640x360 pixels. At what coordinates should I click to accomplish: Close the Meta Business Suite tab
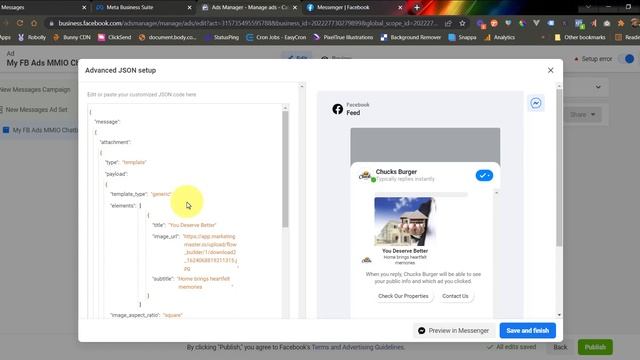click(x=189, y=7)
